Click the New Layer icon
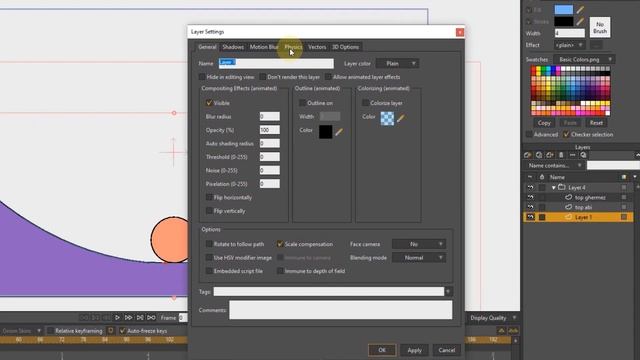This screenshot has width=640, height=360. click(x=528, y=155)
